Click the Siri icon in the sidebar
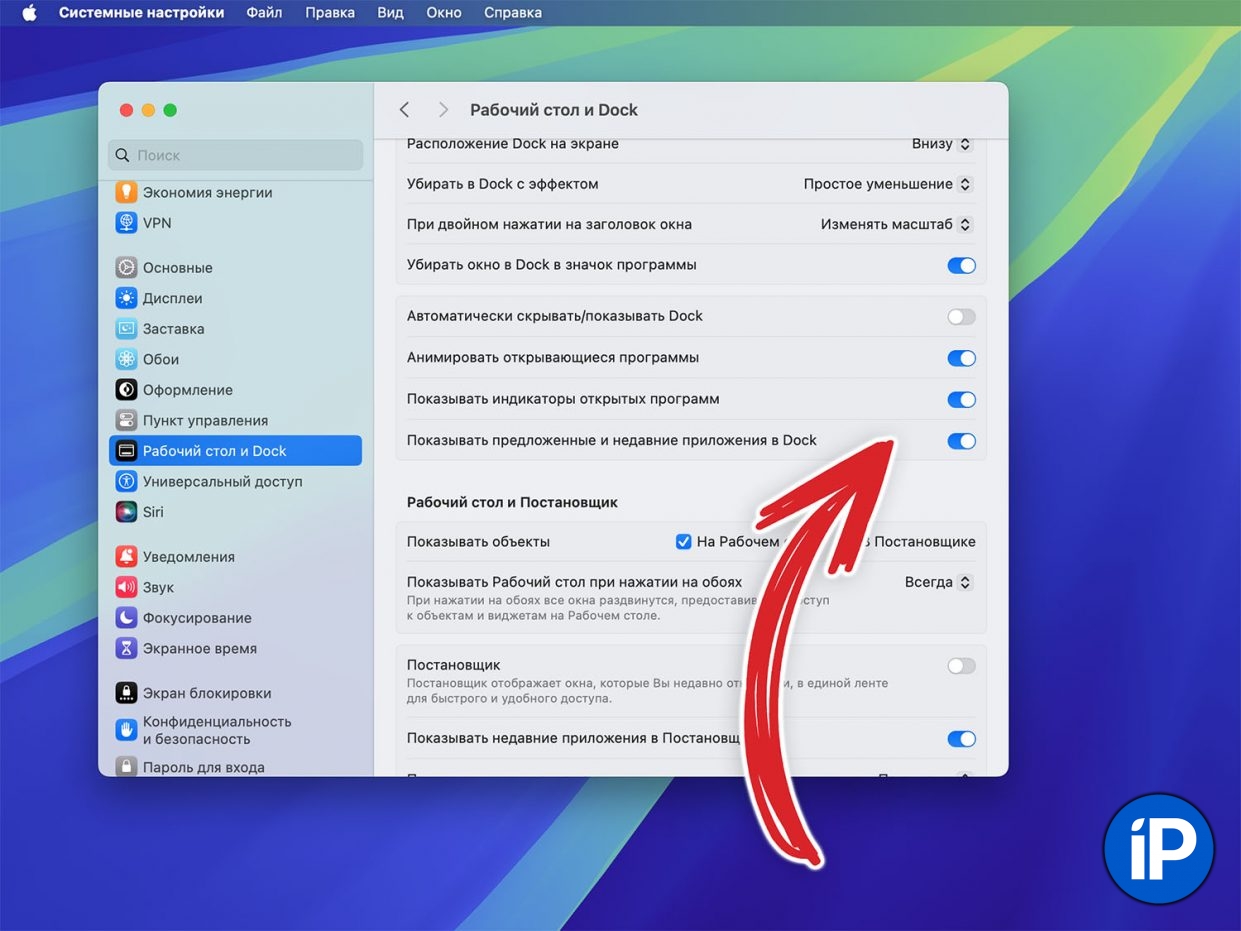Viewport: 1241px width, 931px height. (x=126, y=512)
